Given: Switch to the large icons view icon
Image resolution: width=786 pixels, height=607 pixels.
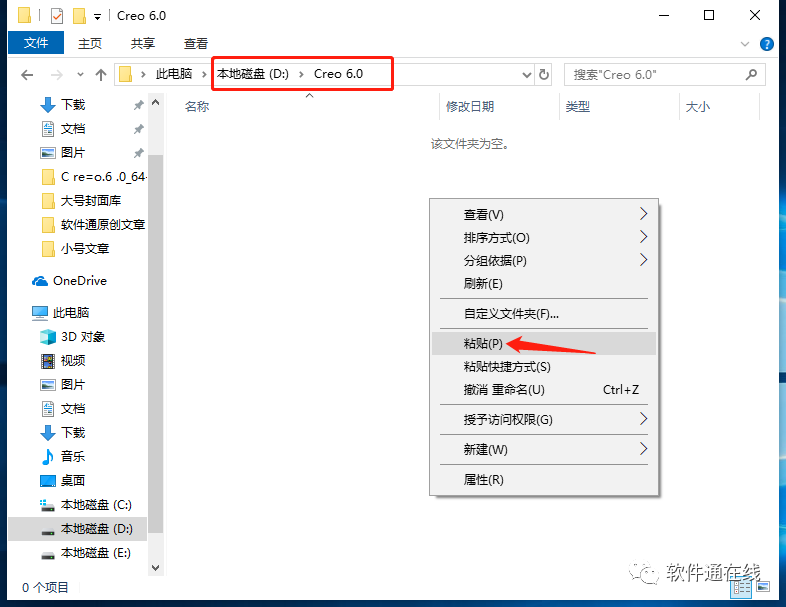Looking at the screenshot, I should click(763, 586).
